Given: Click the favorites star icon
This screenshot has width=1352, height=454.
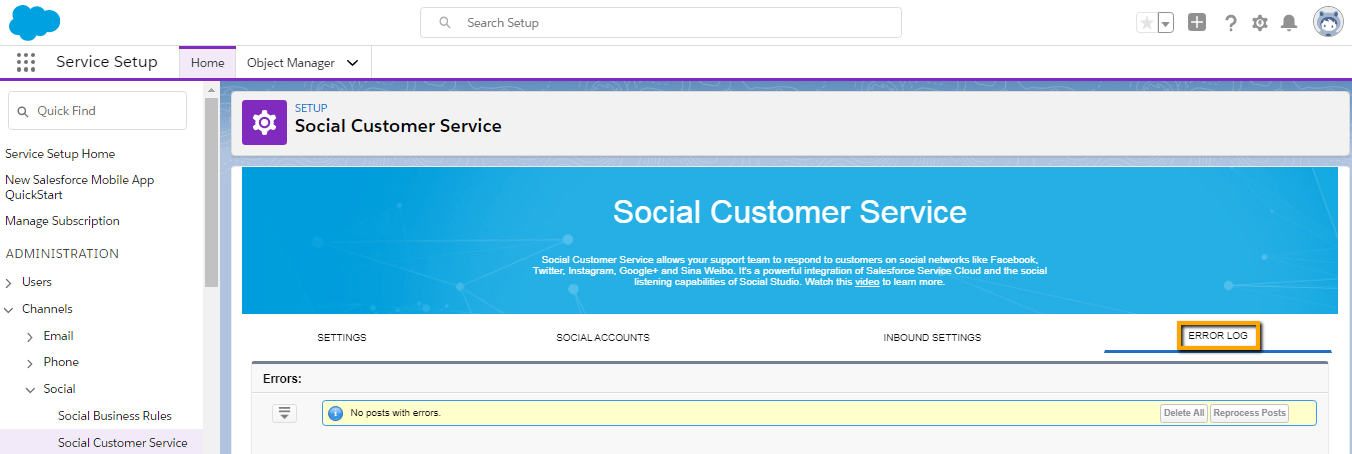Looking at the screenshot, I should pos(1146,22).
